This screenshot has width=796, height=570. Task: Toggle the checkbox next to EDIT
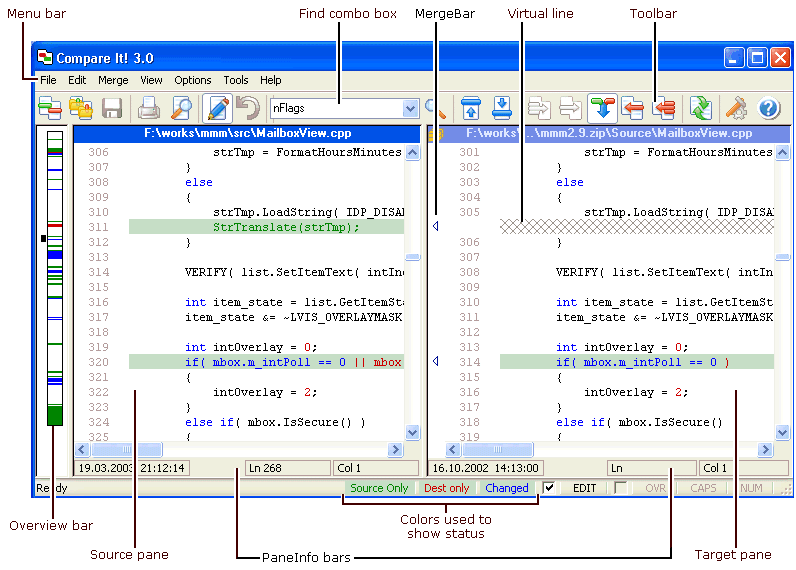[548, 488]
